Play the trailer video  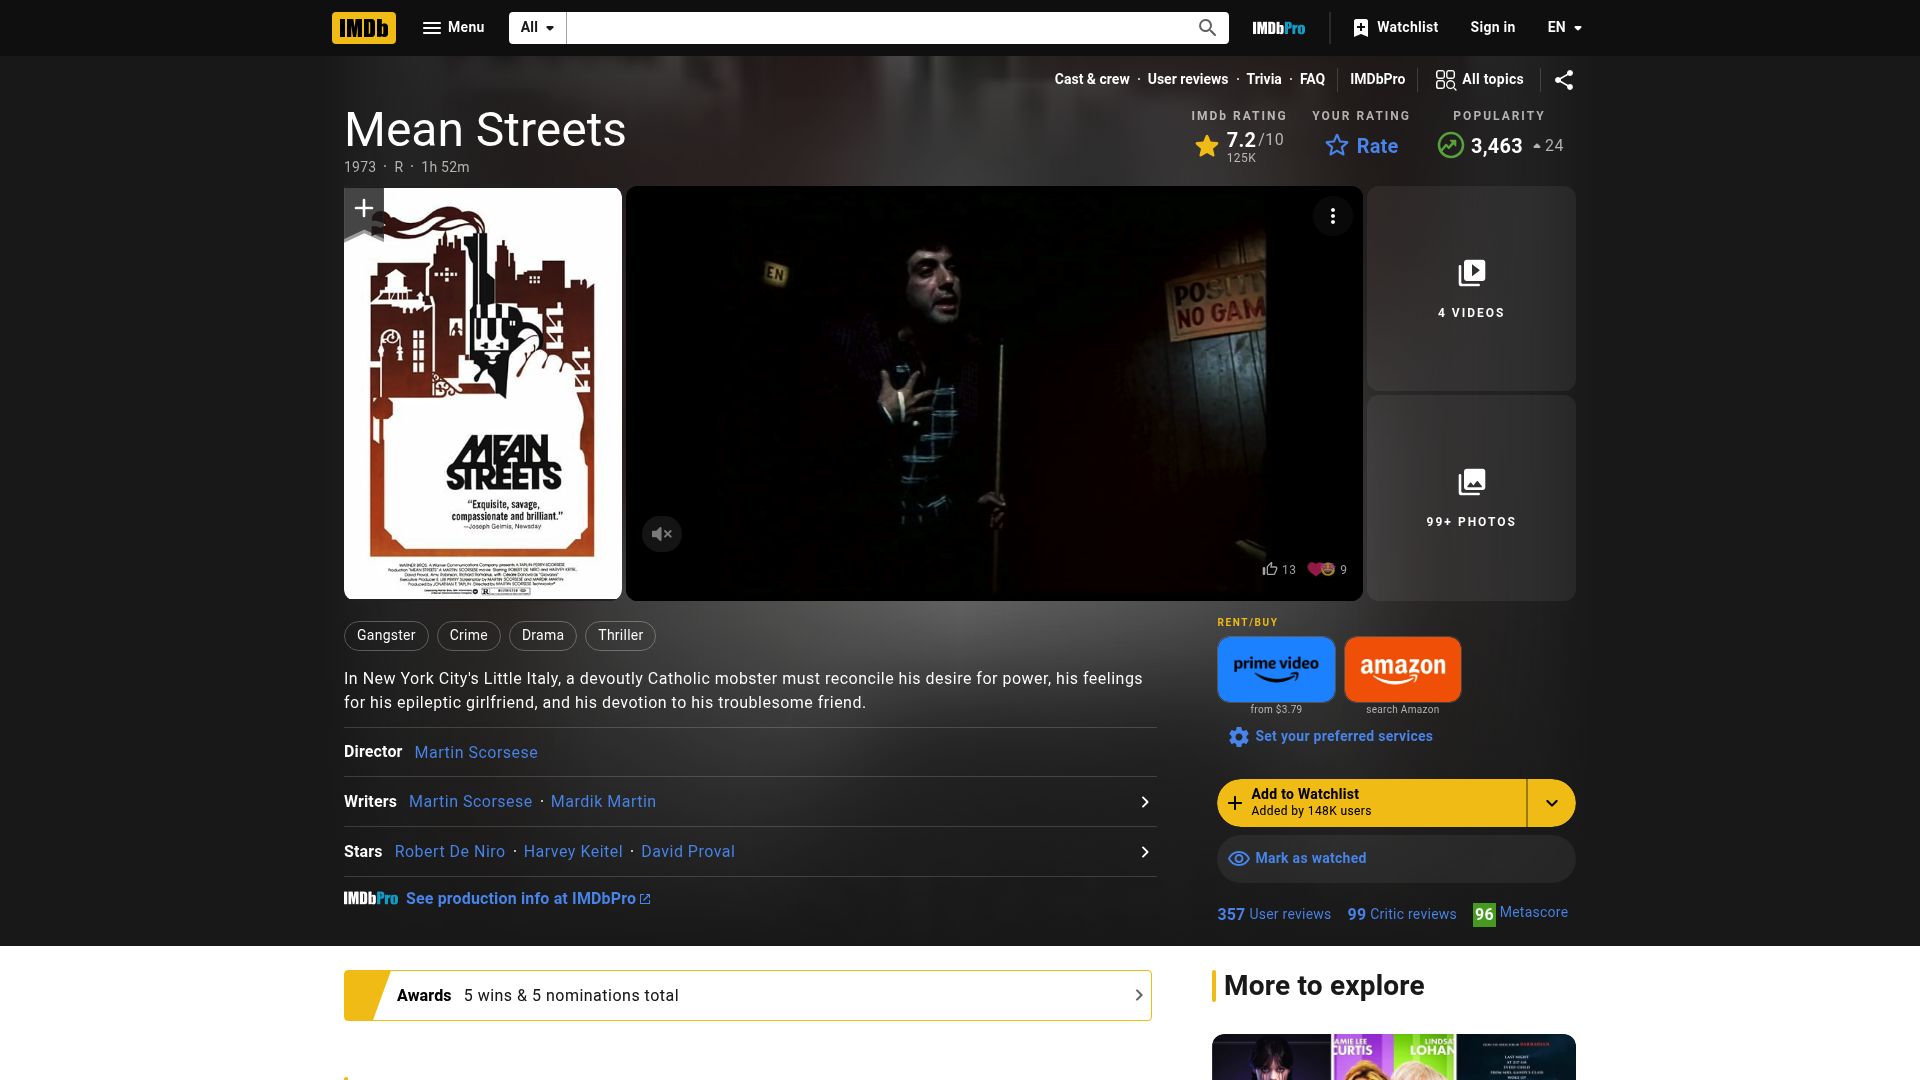(994, 393)
